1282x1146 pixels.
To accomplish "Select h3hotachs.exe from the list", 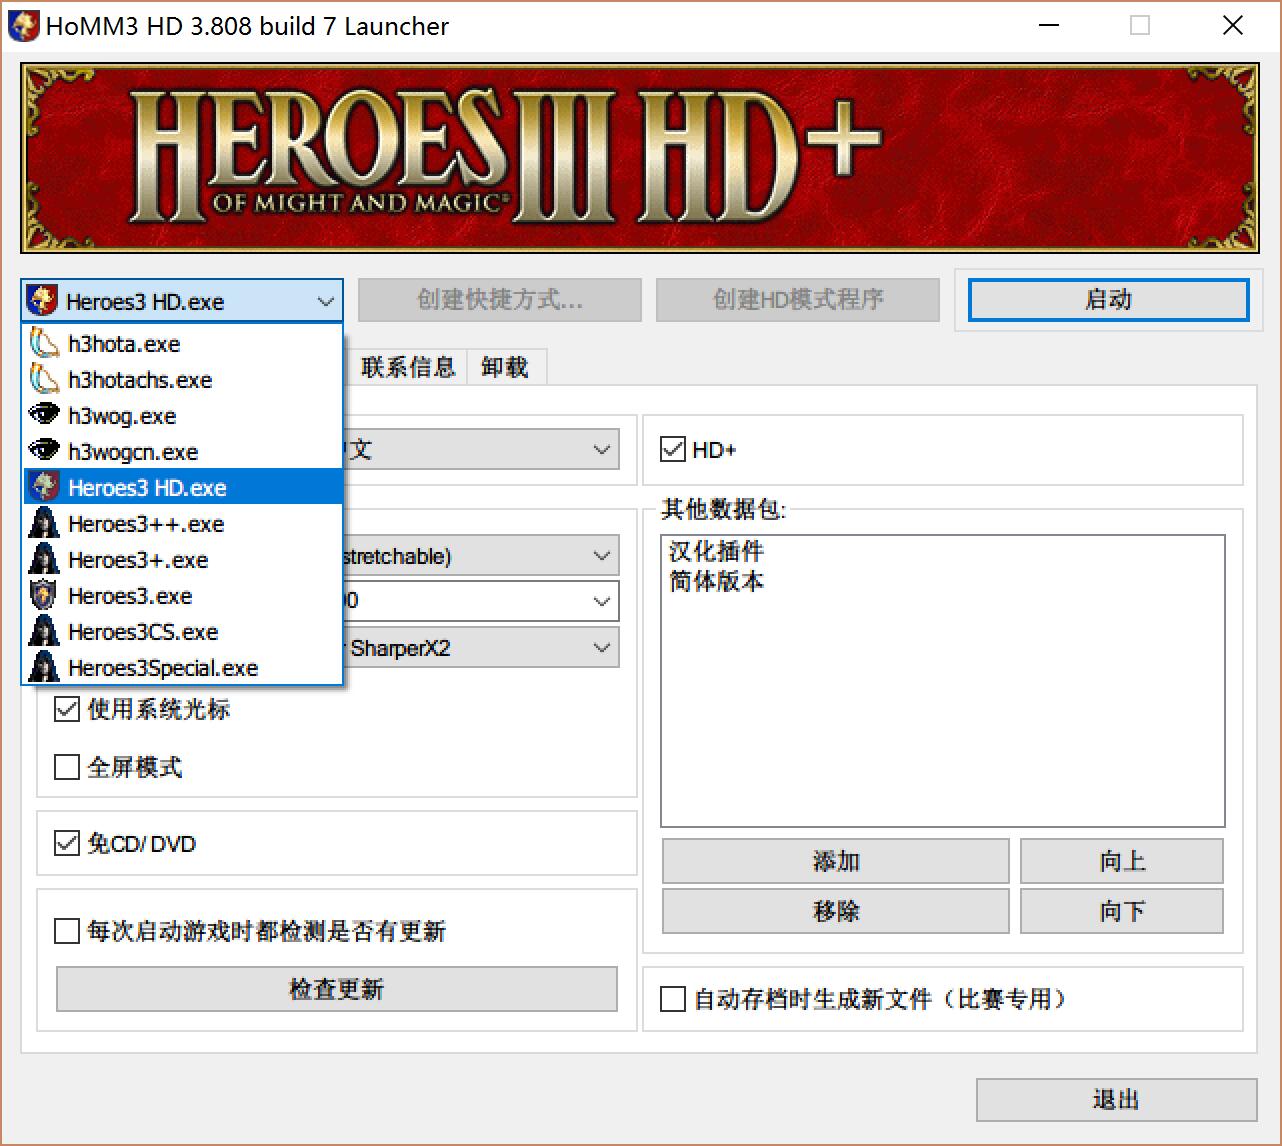I will click(183, 379).
